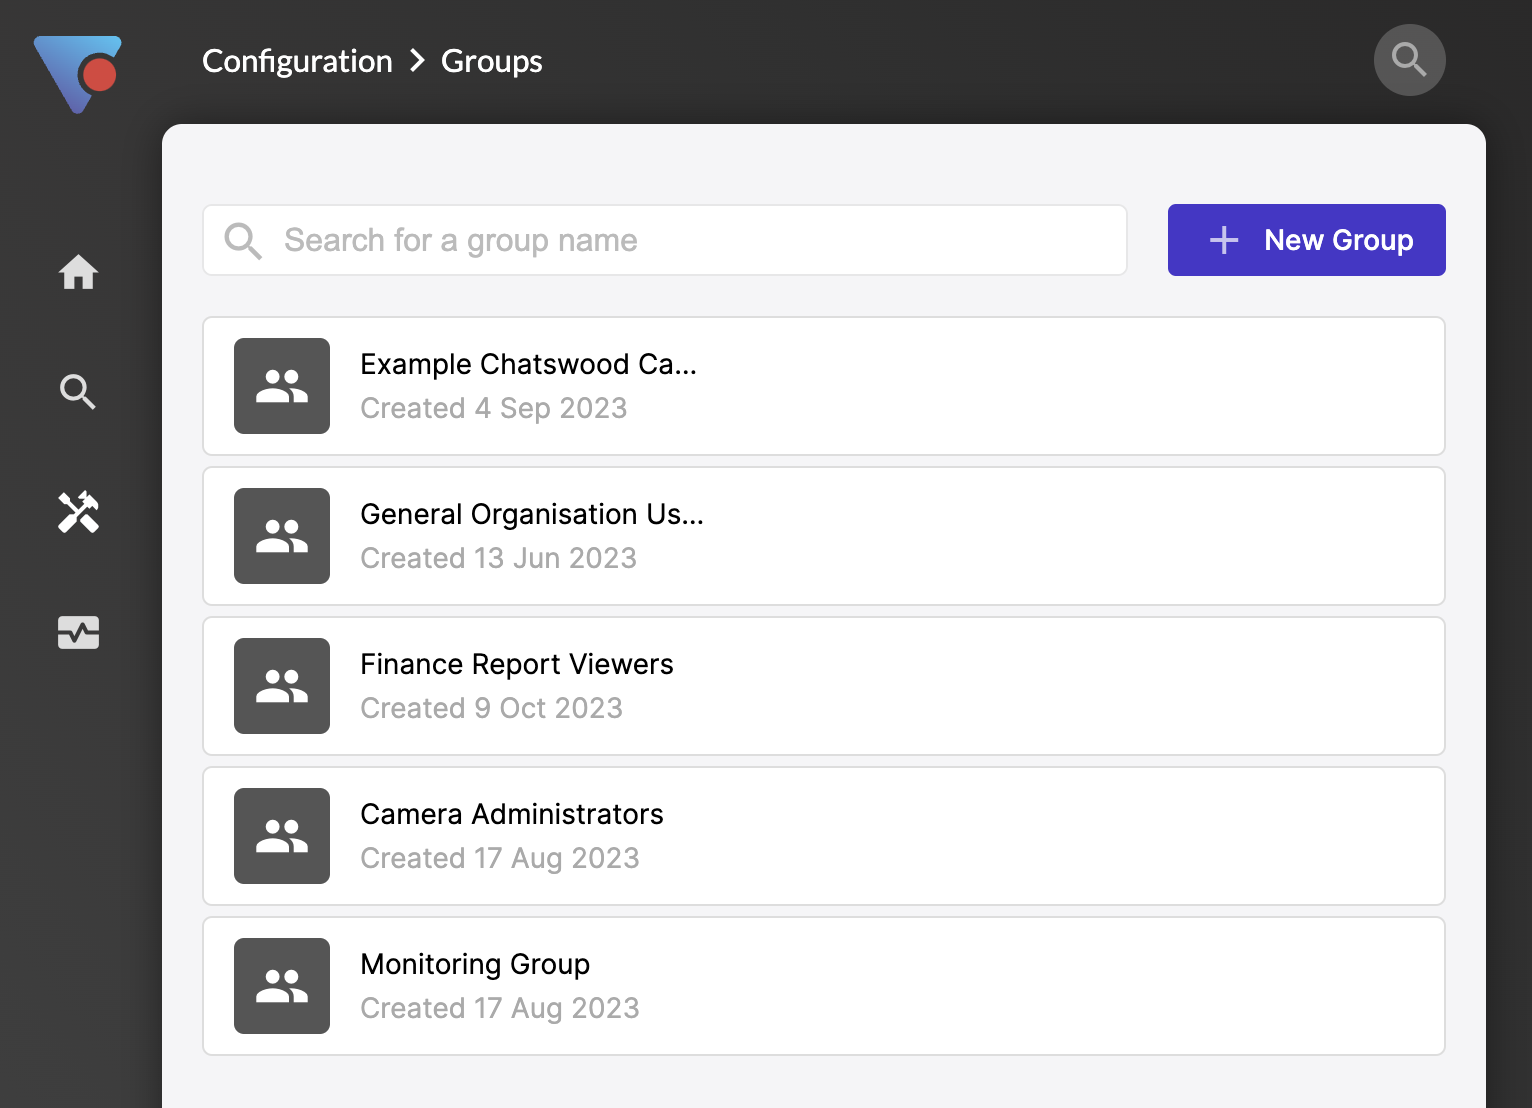
Task: Open the sidebar Search magnifier icon
Action: click(78, 392)
